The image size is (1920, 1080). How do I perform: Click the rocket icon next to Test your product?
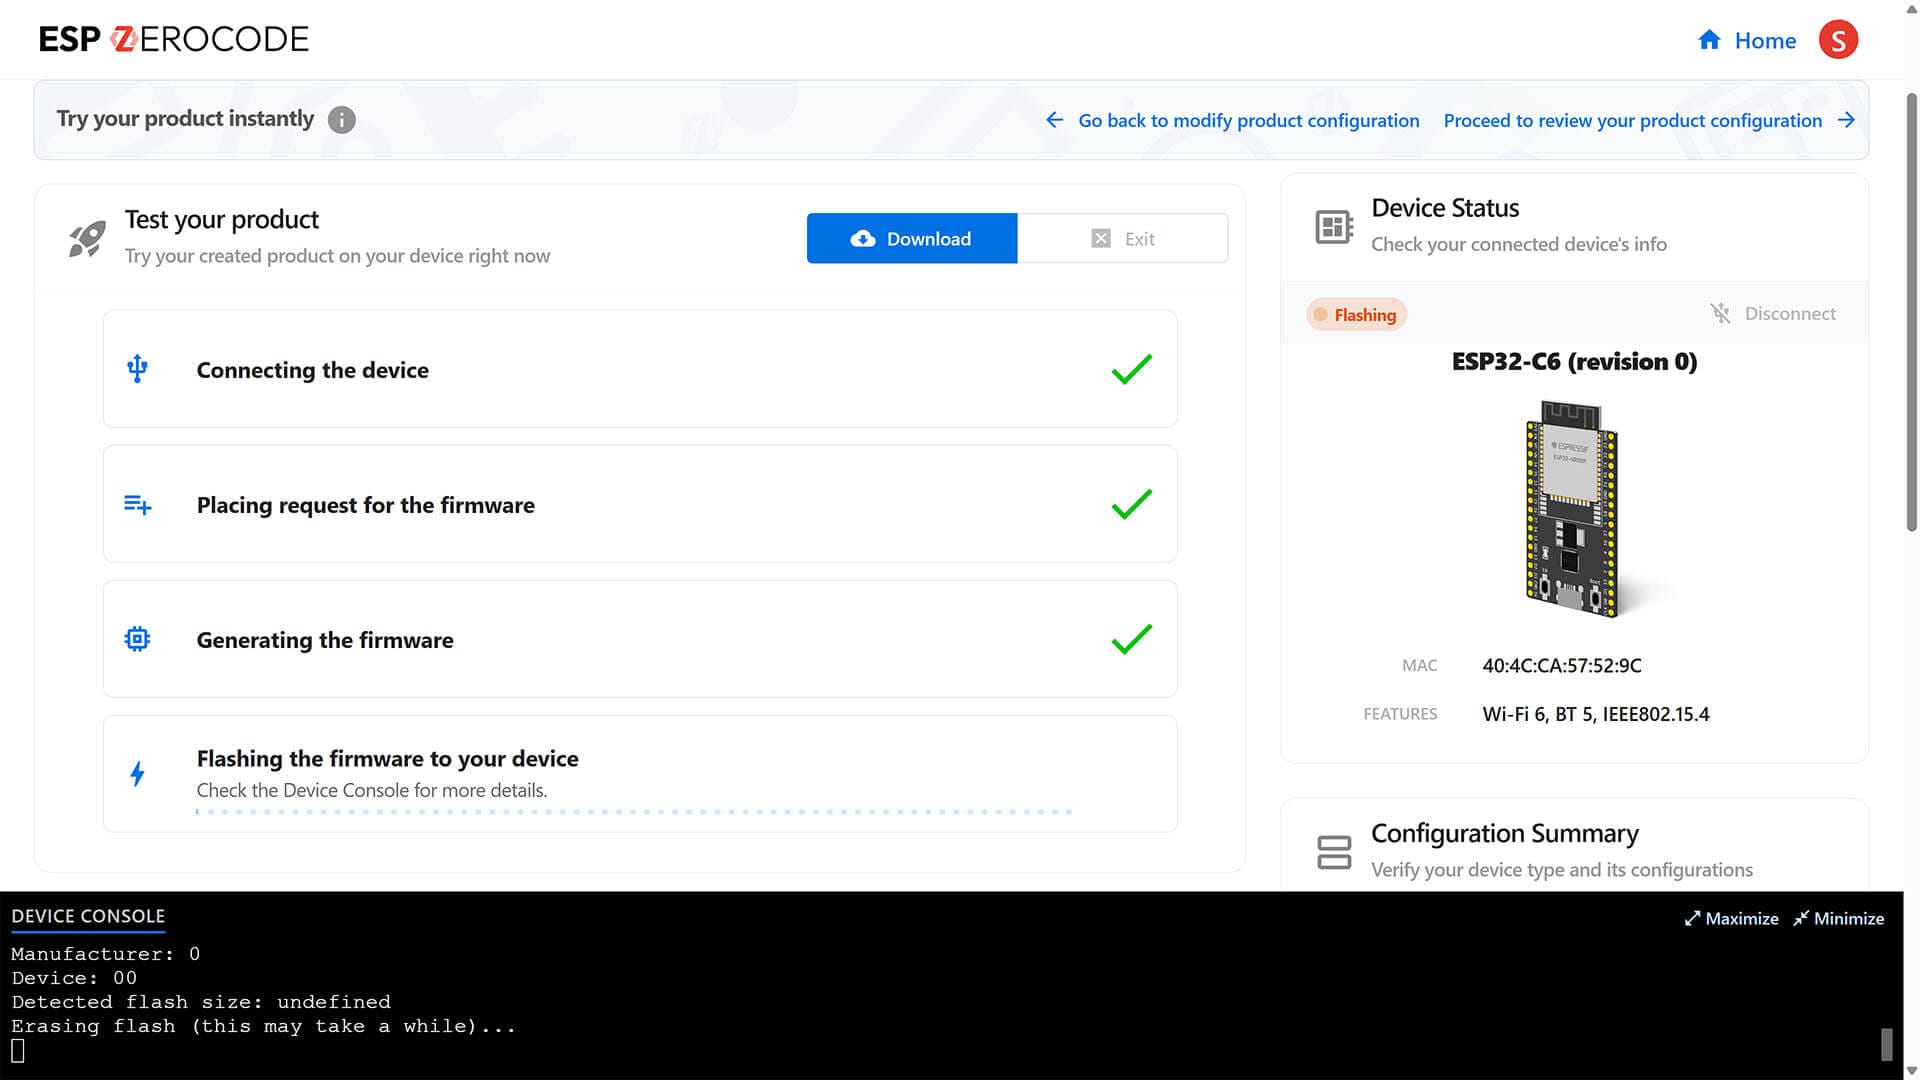click(87, 238)
